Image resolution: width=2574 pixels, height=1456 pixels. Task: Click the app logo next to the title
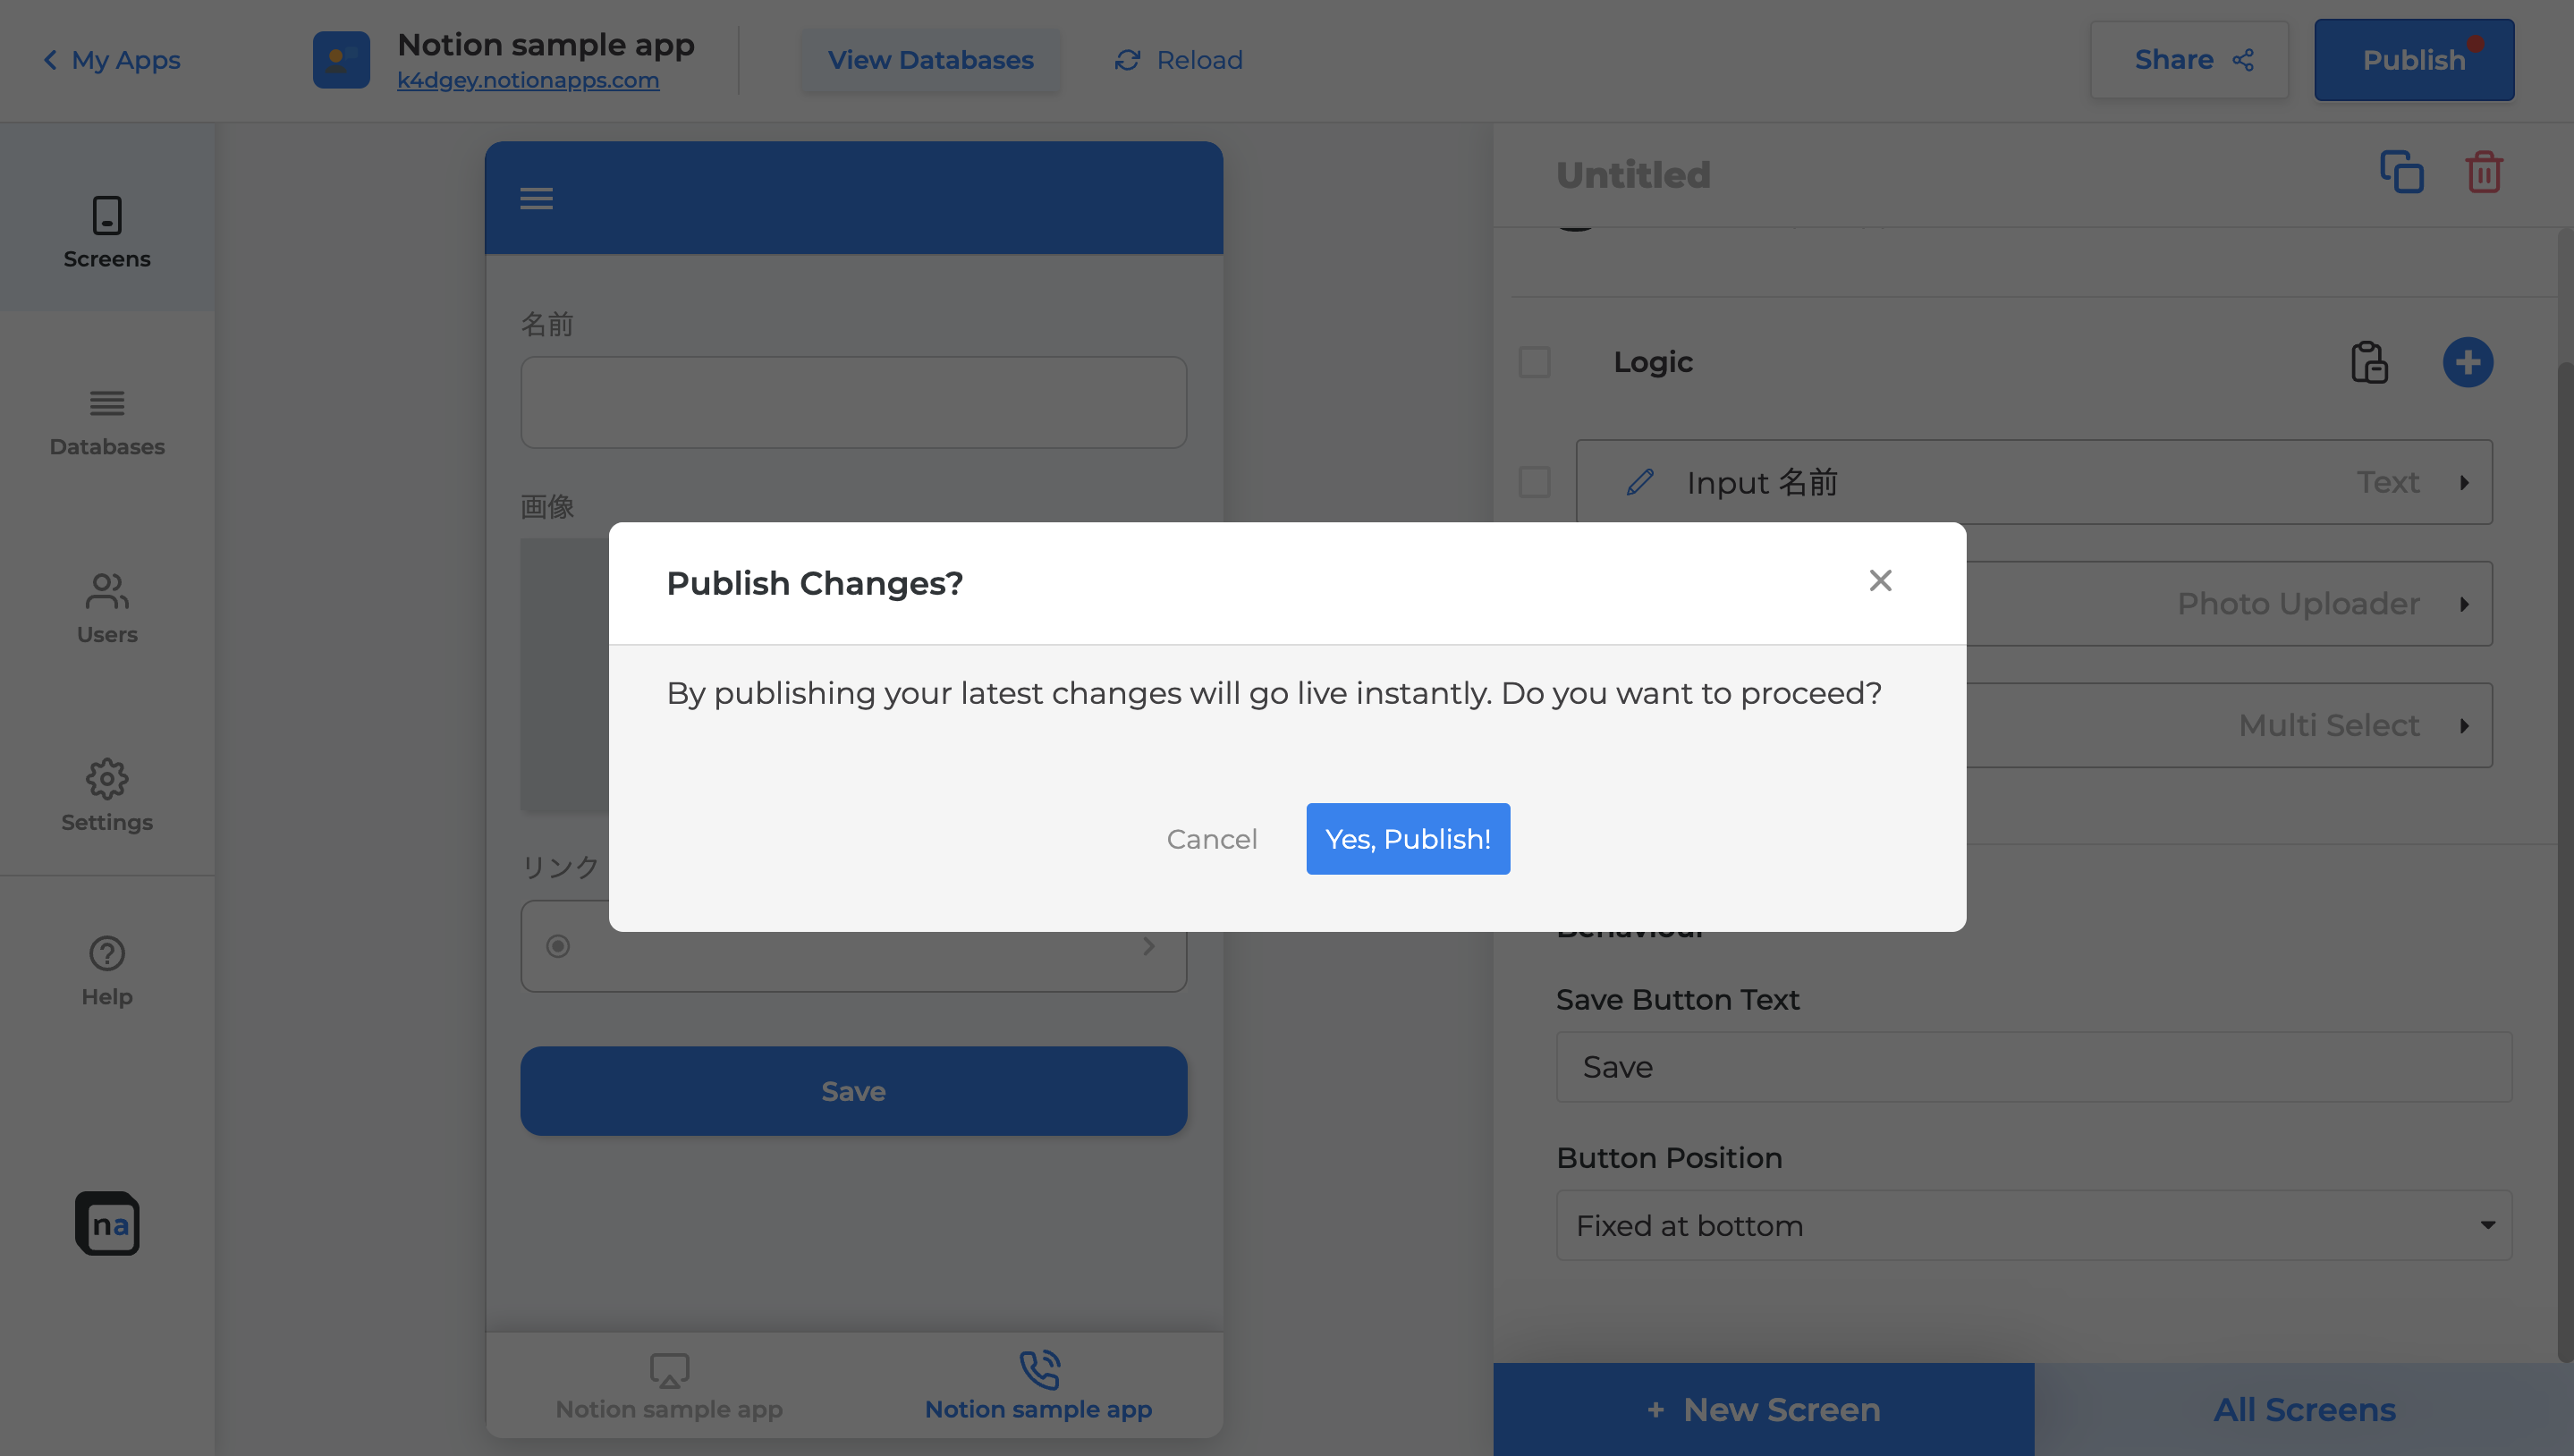click(x=341, y=60)
